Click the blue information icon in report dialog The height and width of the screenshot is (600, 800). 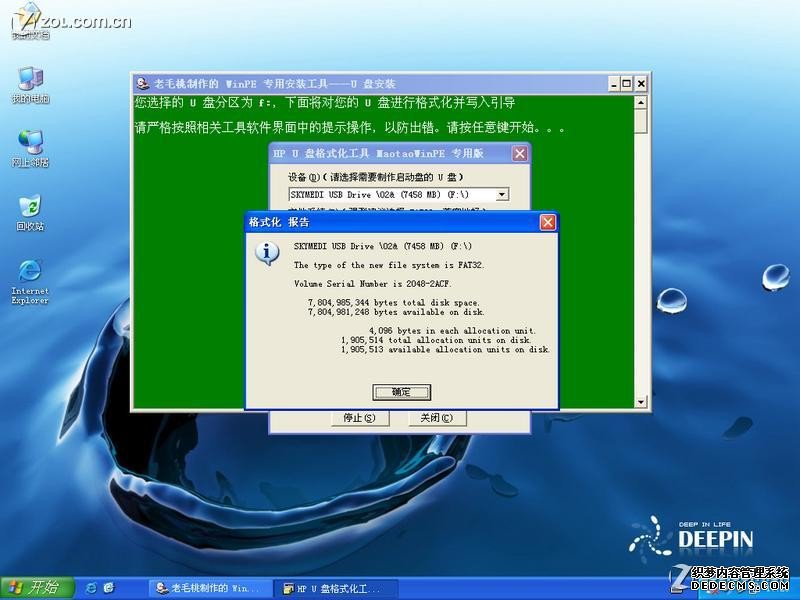[x=267, y=254]
